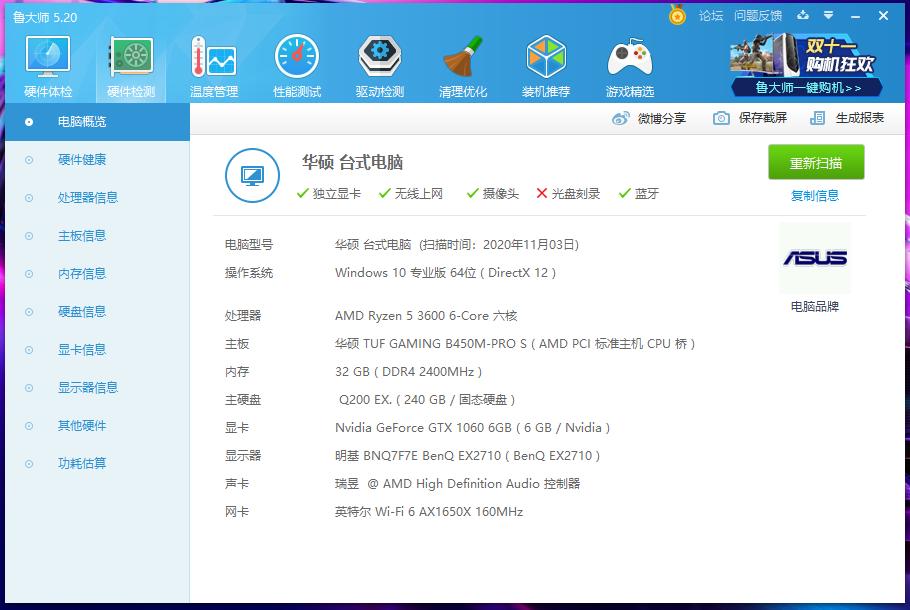910x610 pixels.
Task: Click 保存截屏 to save a screenshot
Action: [751, 118]
